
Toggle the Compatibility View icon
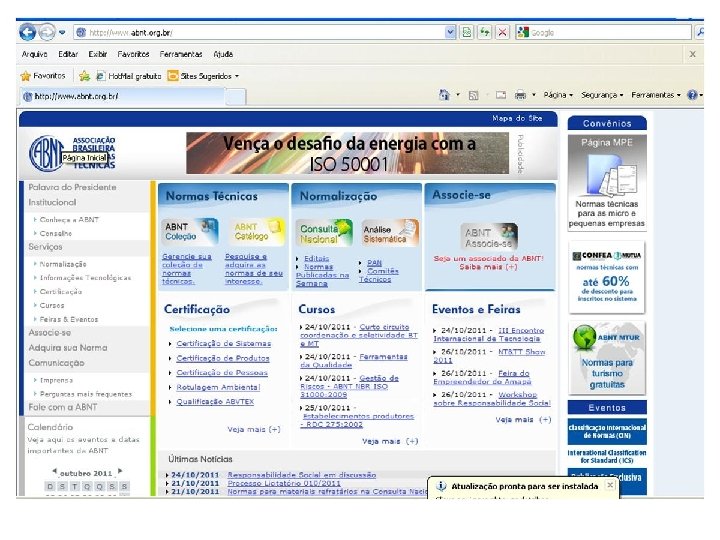[x=467, y=32]
